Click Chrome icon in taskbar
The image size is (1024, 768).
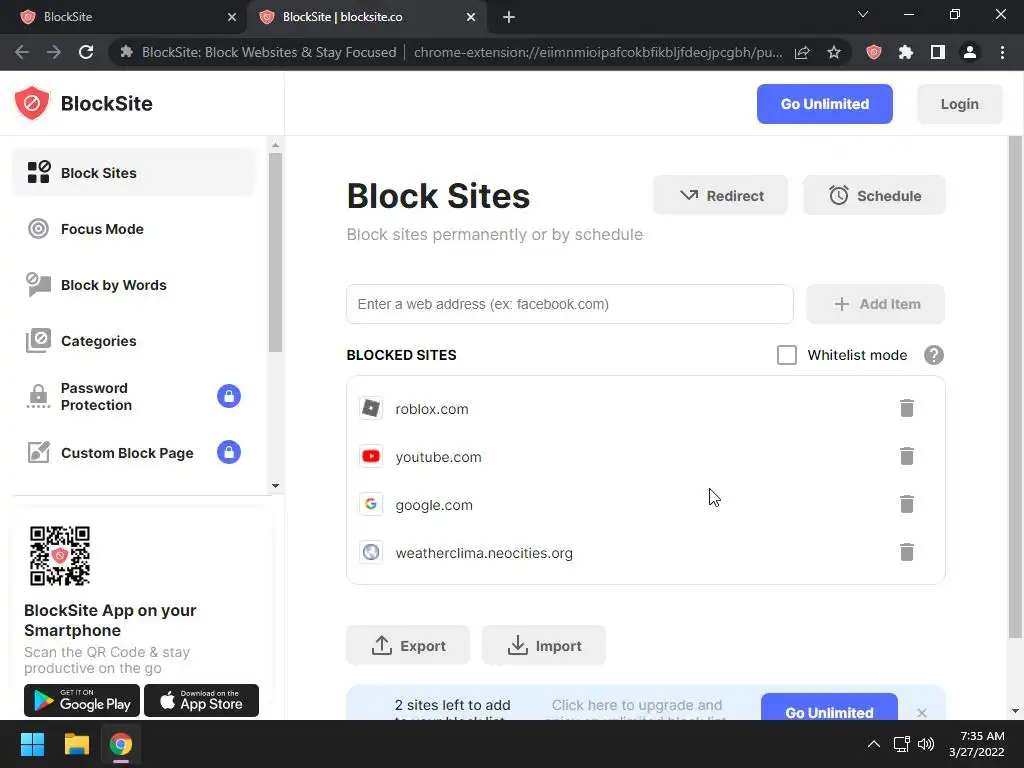click(x=120, y=744)
